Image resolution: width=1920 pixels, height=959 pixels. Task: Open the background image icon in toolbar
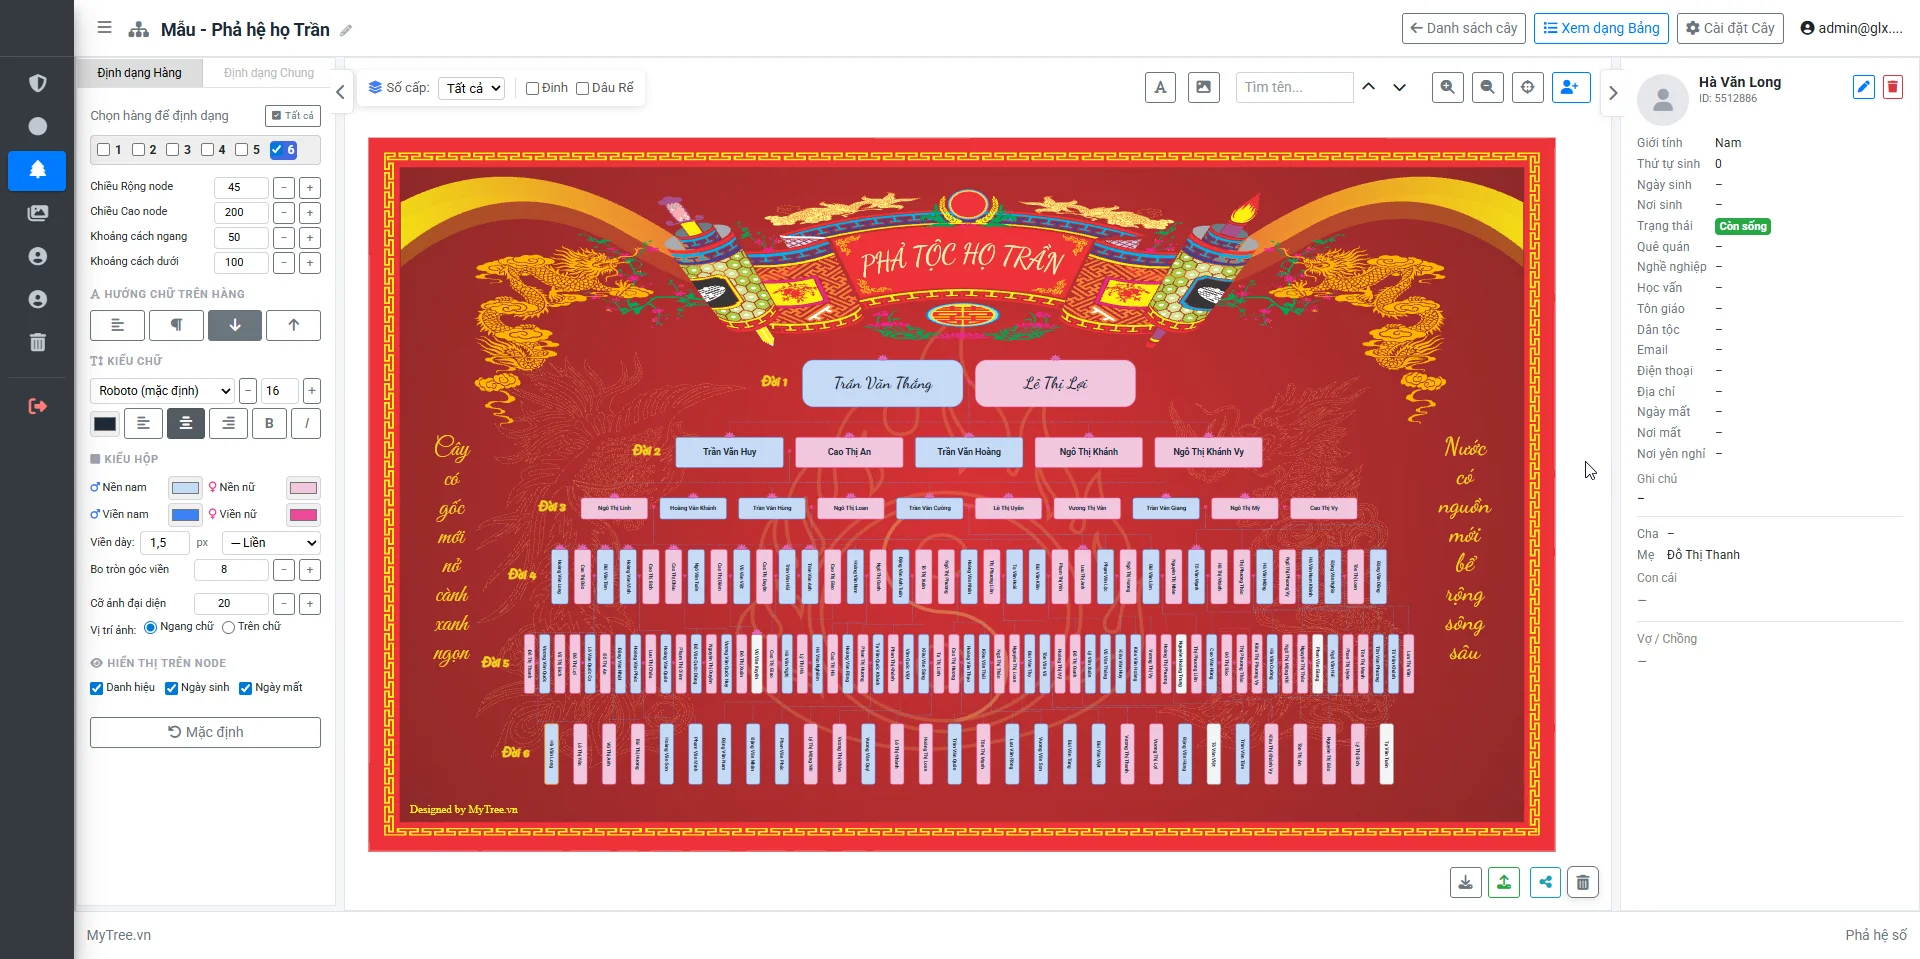1203,88
